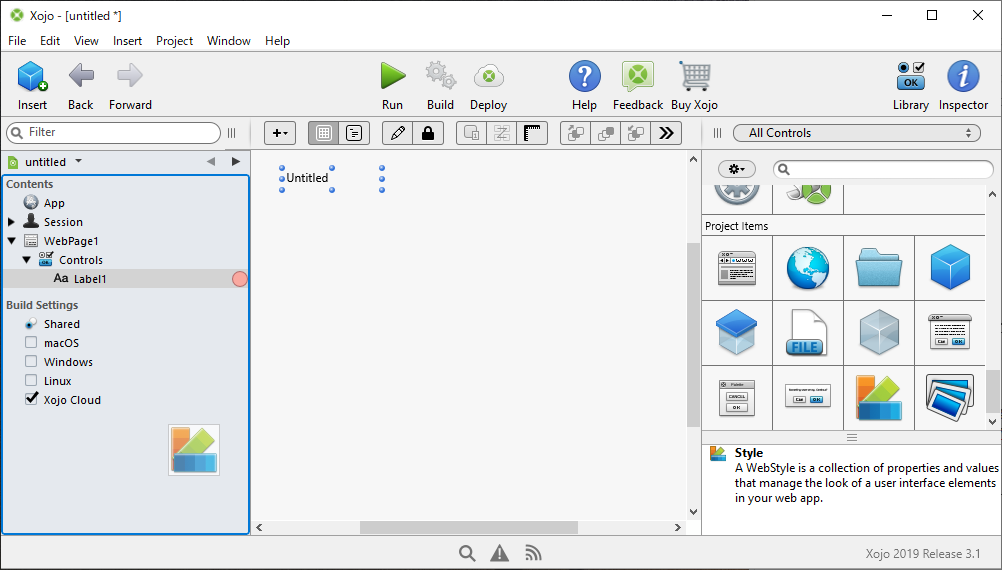Toggle the red breakpoint marker on Label1

pyautogui.click(x=240, y=279)
